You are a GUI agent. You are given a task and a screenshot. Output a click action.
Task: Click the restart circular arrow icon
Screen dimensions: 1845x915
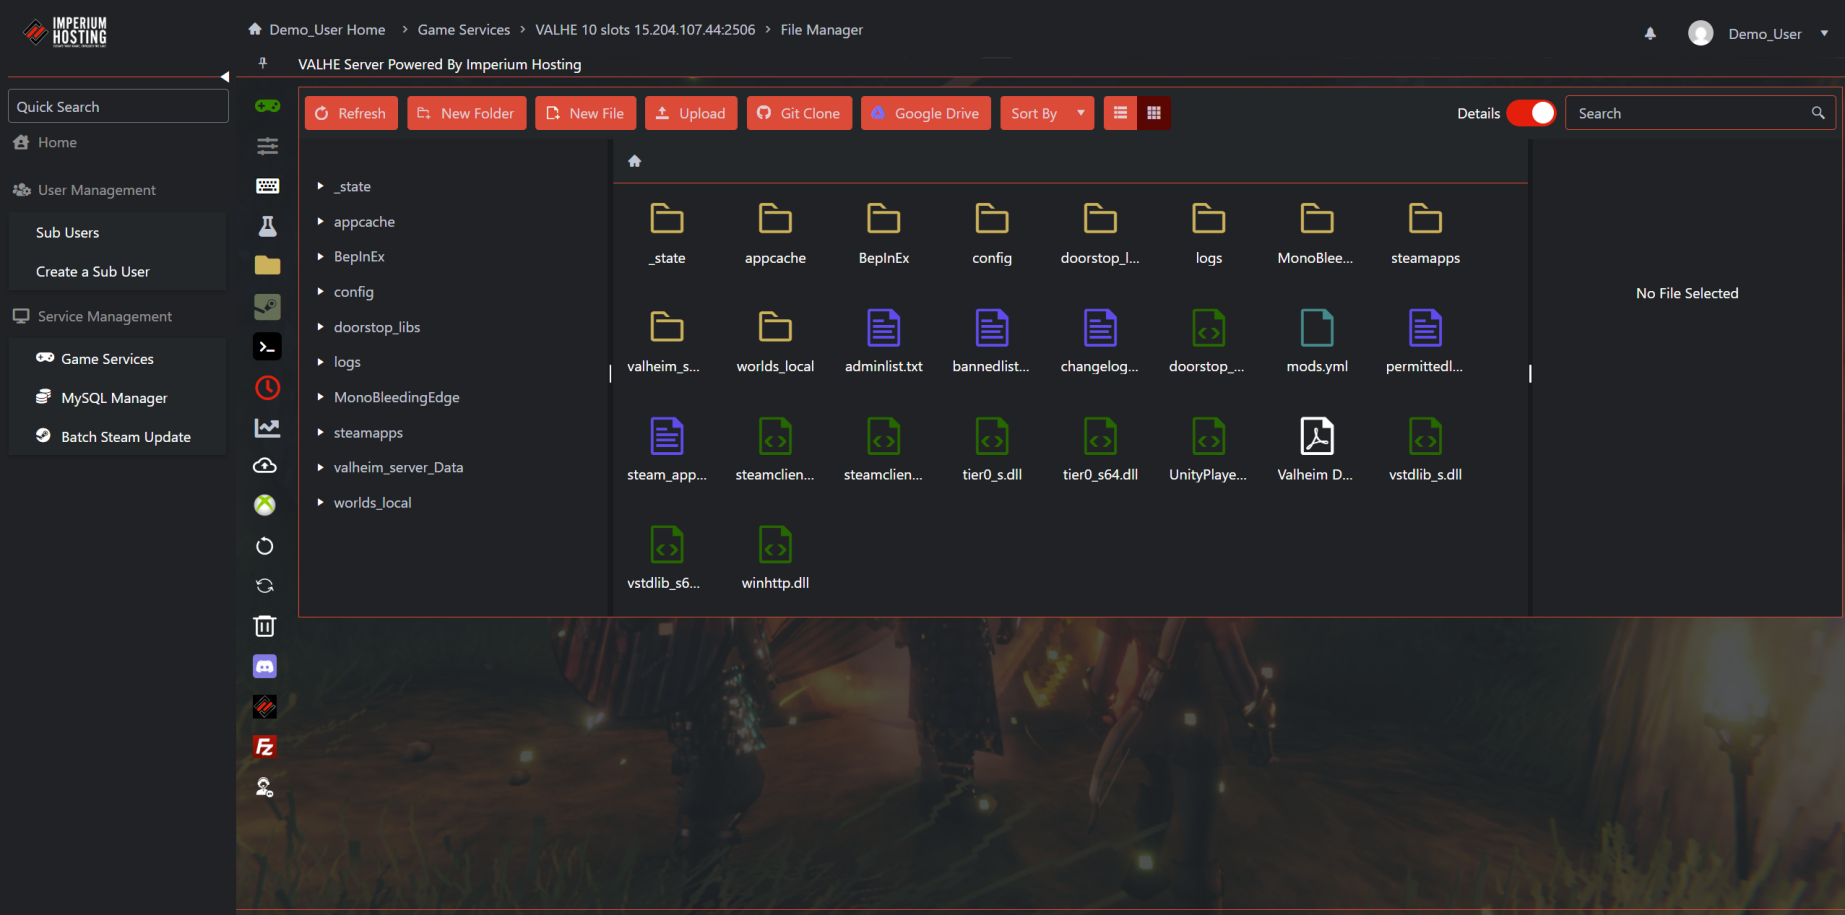pyautogui.click(x=265, y=546)
